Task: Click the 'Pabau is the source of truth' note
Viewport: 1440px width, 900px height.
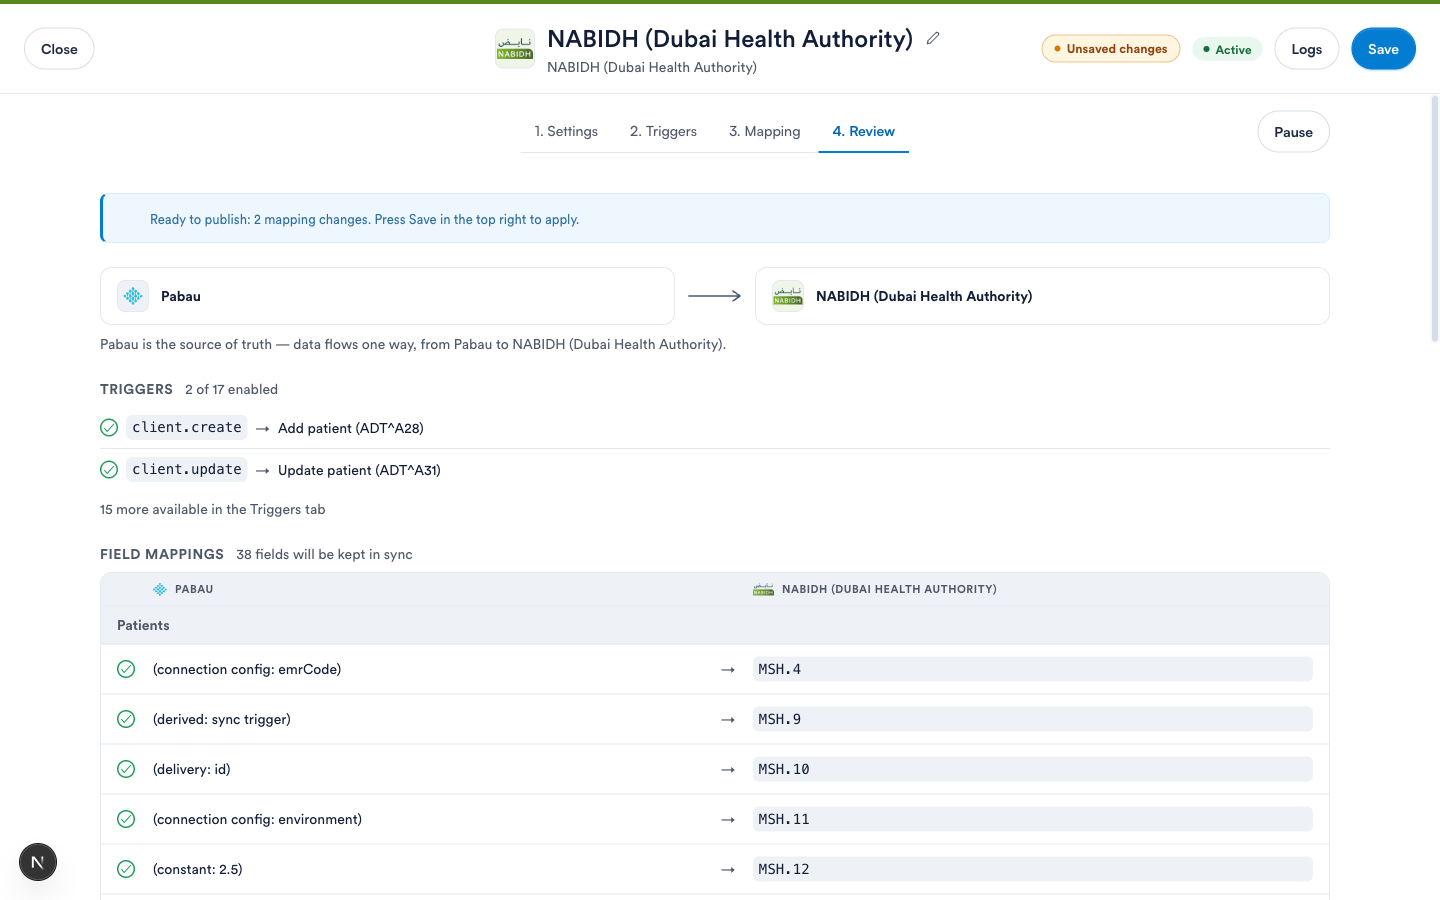Action: click(413, 344)
